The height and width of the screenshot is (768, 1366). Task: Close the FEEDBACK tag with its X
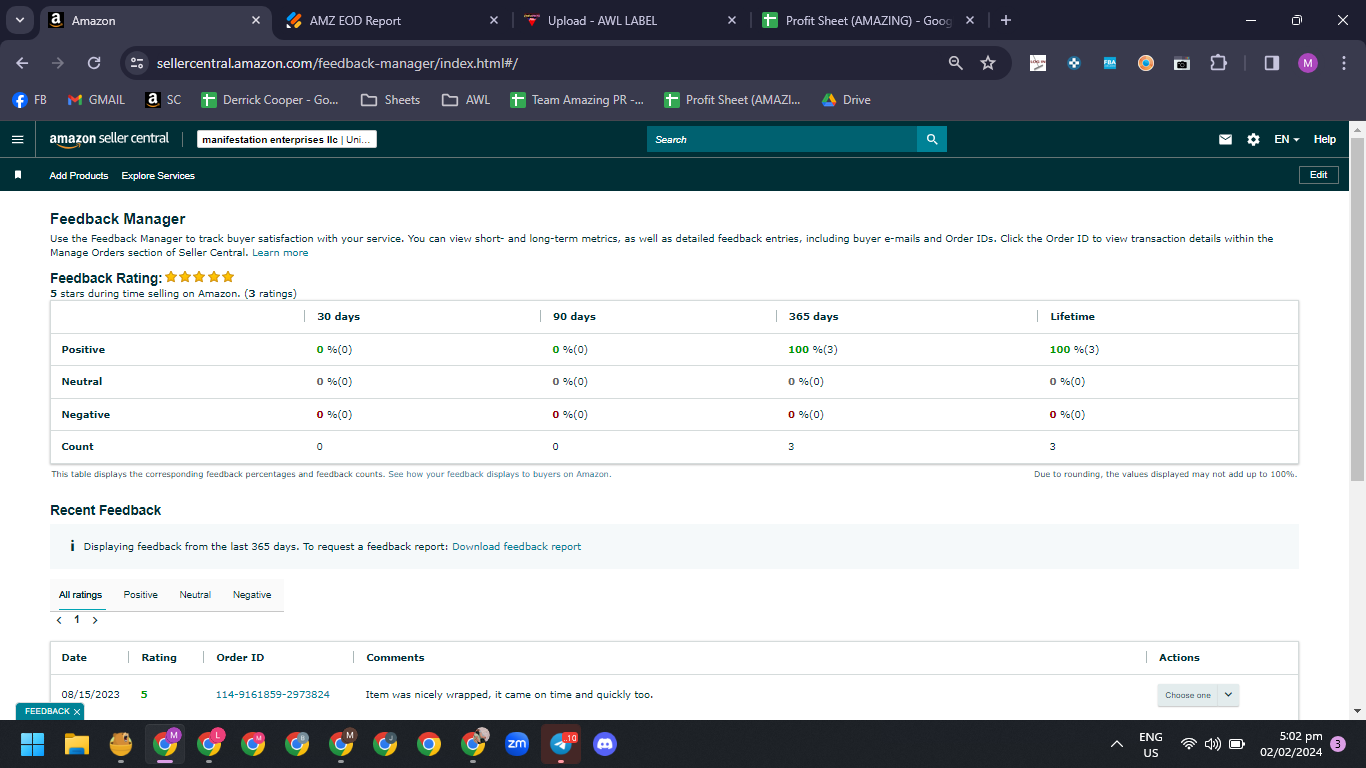(76, 712)
